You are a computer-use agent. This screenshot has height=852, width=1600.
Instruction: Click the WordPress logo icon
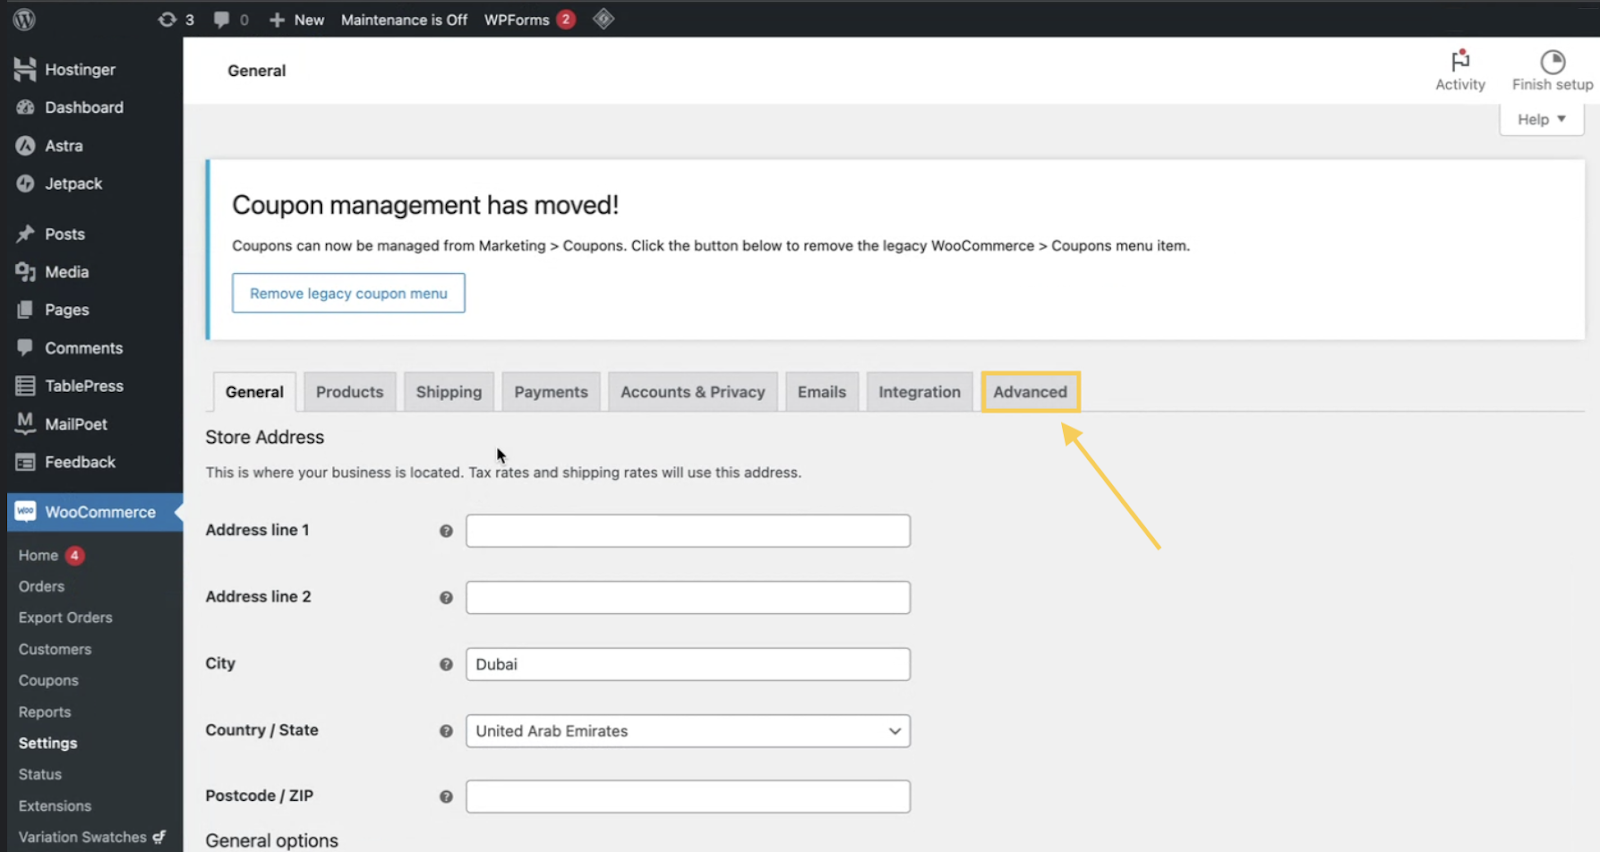24,19
